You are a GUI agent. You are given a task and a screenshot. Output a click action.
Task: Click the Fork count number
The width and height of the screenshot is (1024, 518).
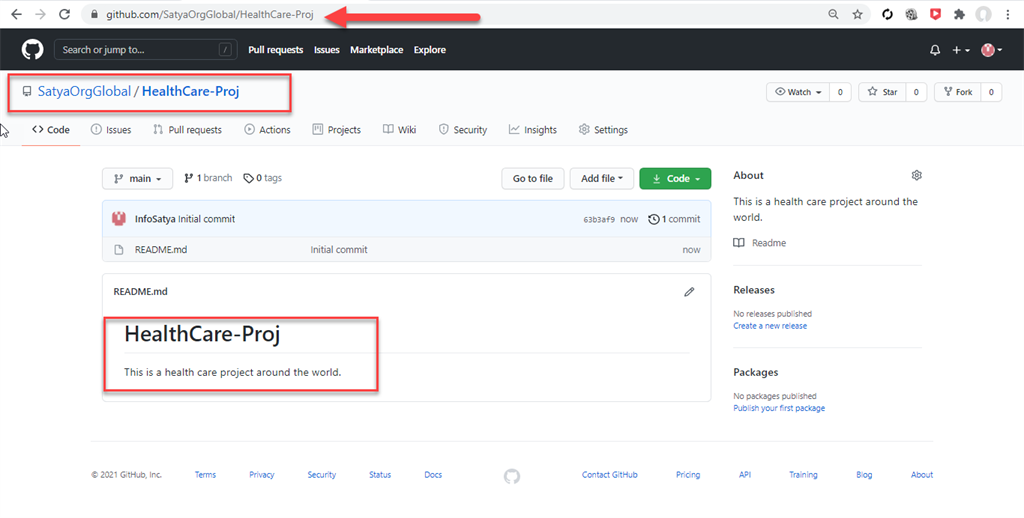991,92
